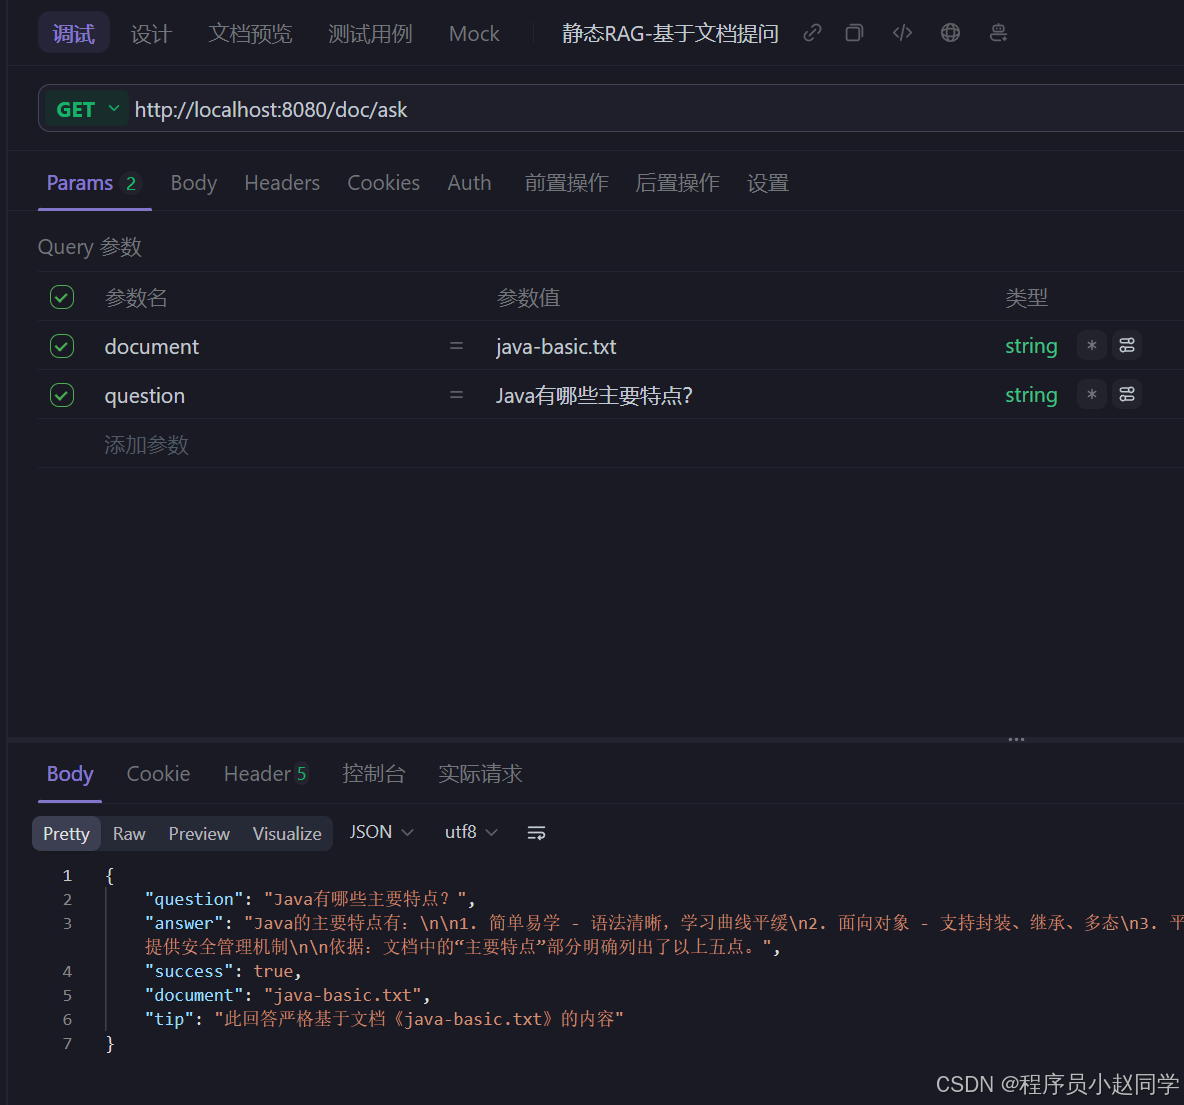
Task: Disable the question parameter checkbox
Action: [61, 394]
